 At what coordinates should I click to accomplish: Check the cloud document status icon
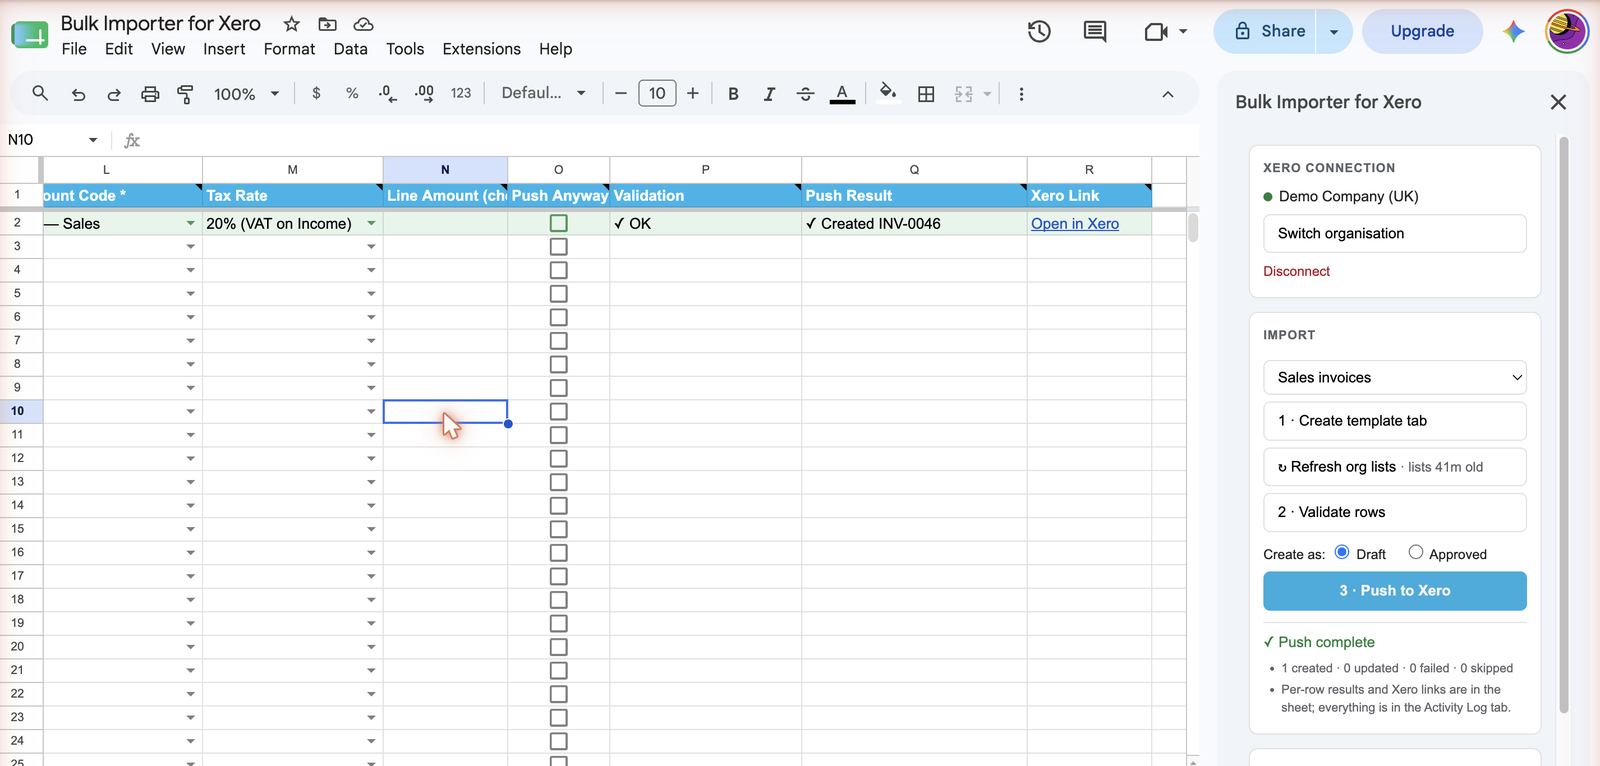pyautogui.click(x=364, y=23)
